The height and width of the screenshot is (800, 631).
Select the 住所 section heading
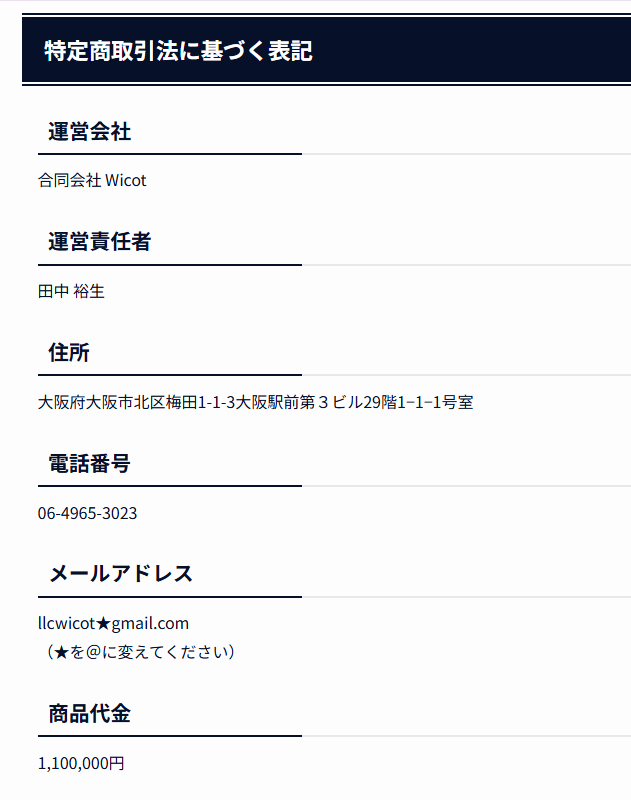coord(69,352)
